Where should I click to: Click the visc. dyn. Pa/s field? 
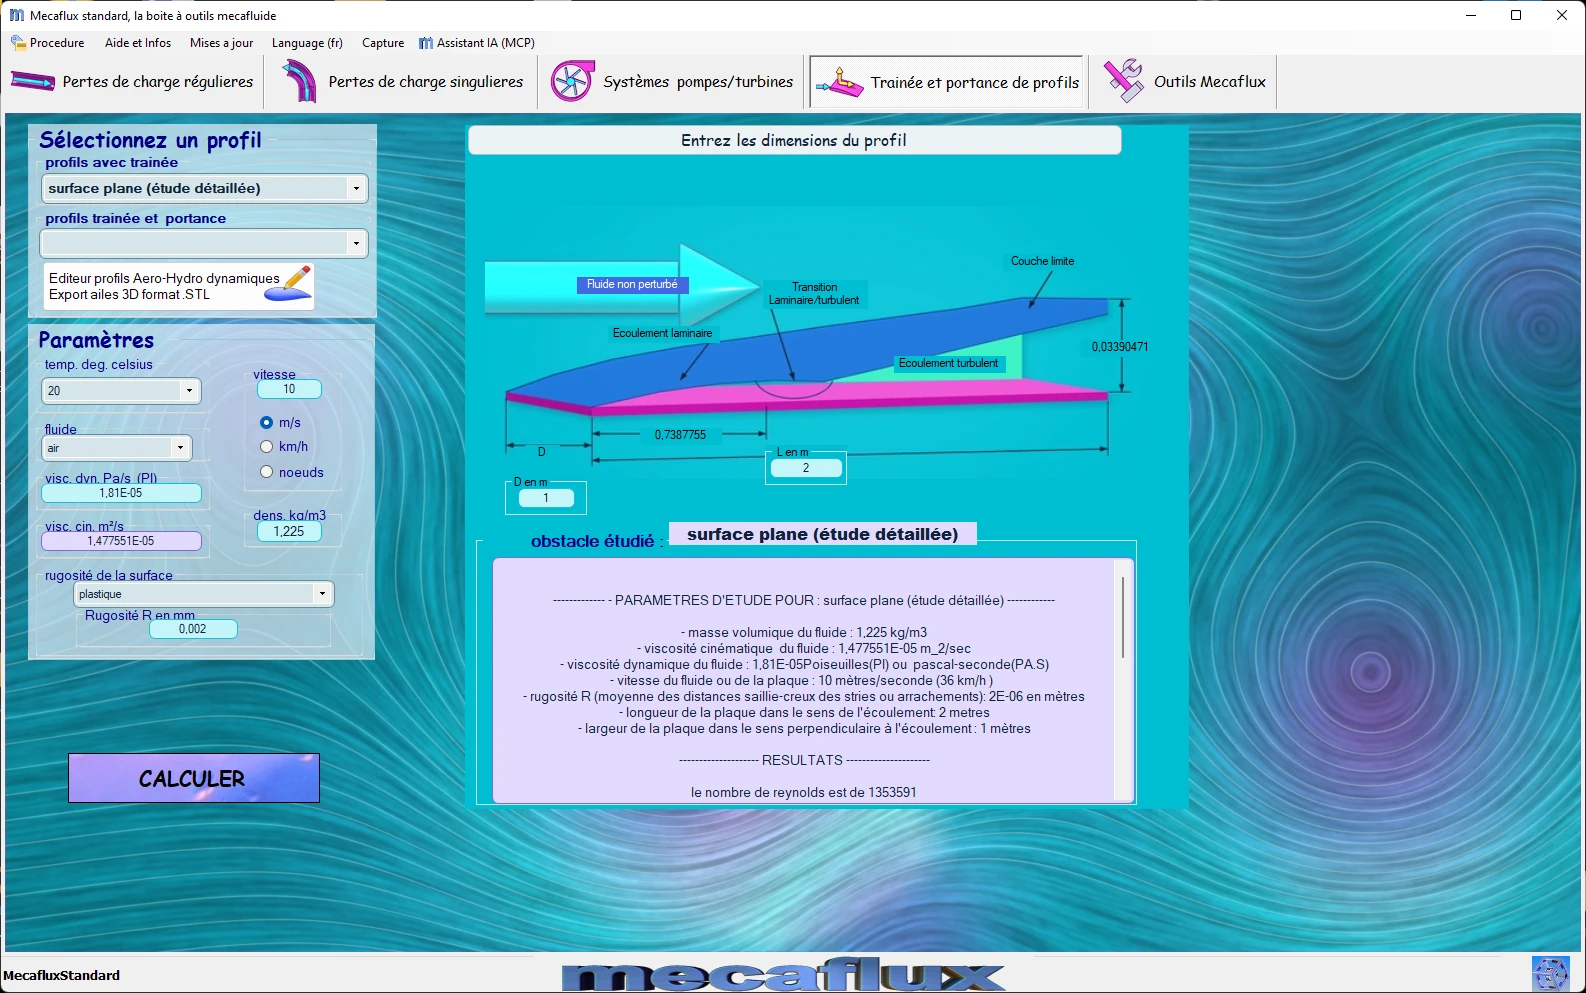tap(121, 493)
